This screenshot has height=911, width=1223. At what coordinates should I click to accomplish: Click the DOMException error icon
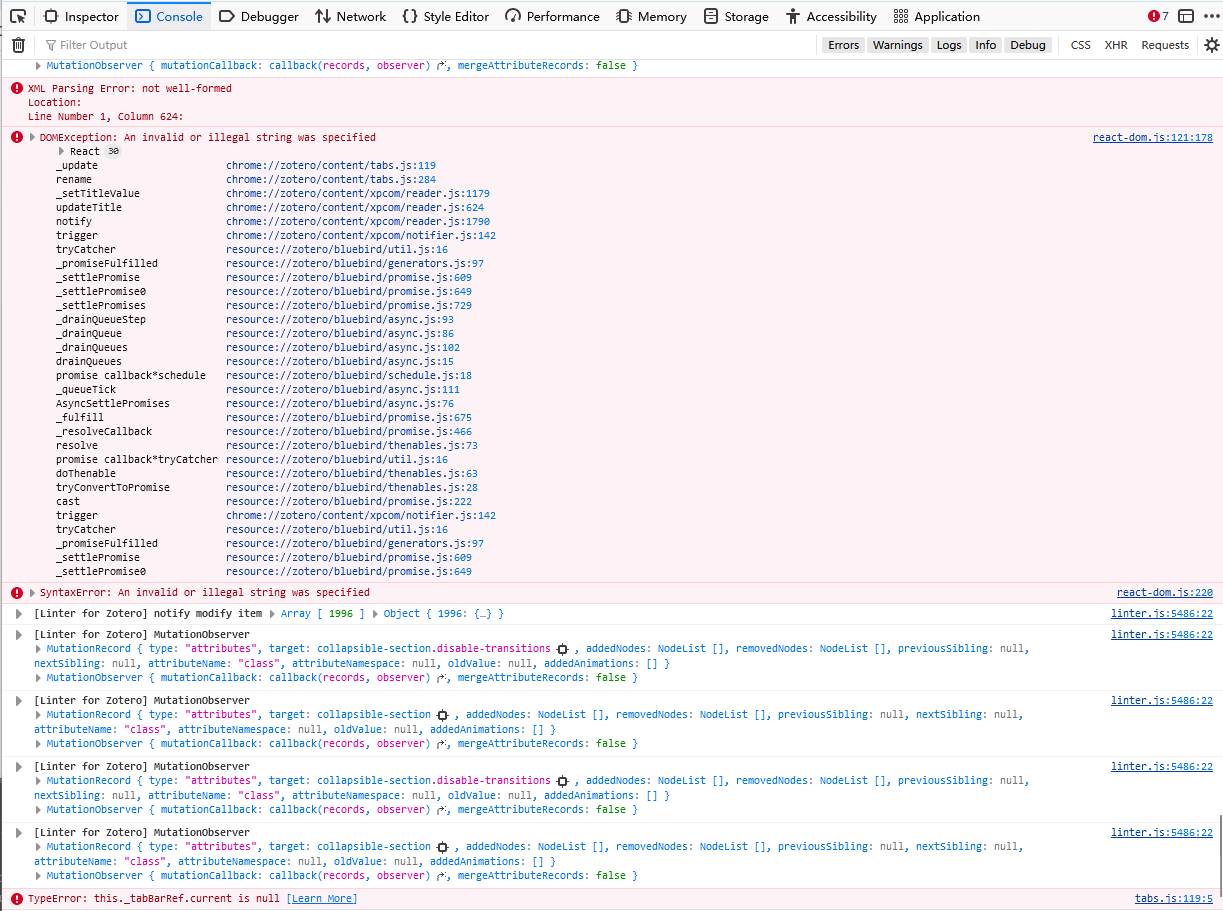click(17, 137)
